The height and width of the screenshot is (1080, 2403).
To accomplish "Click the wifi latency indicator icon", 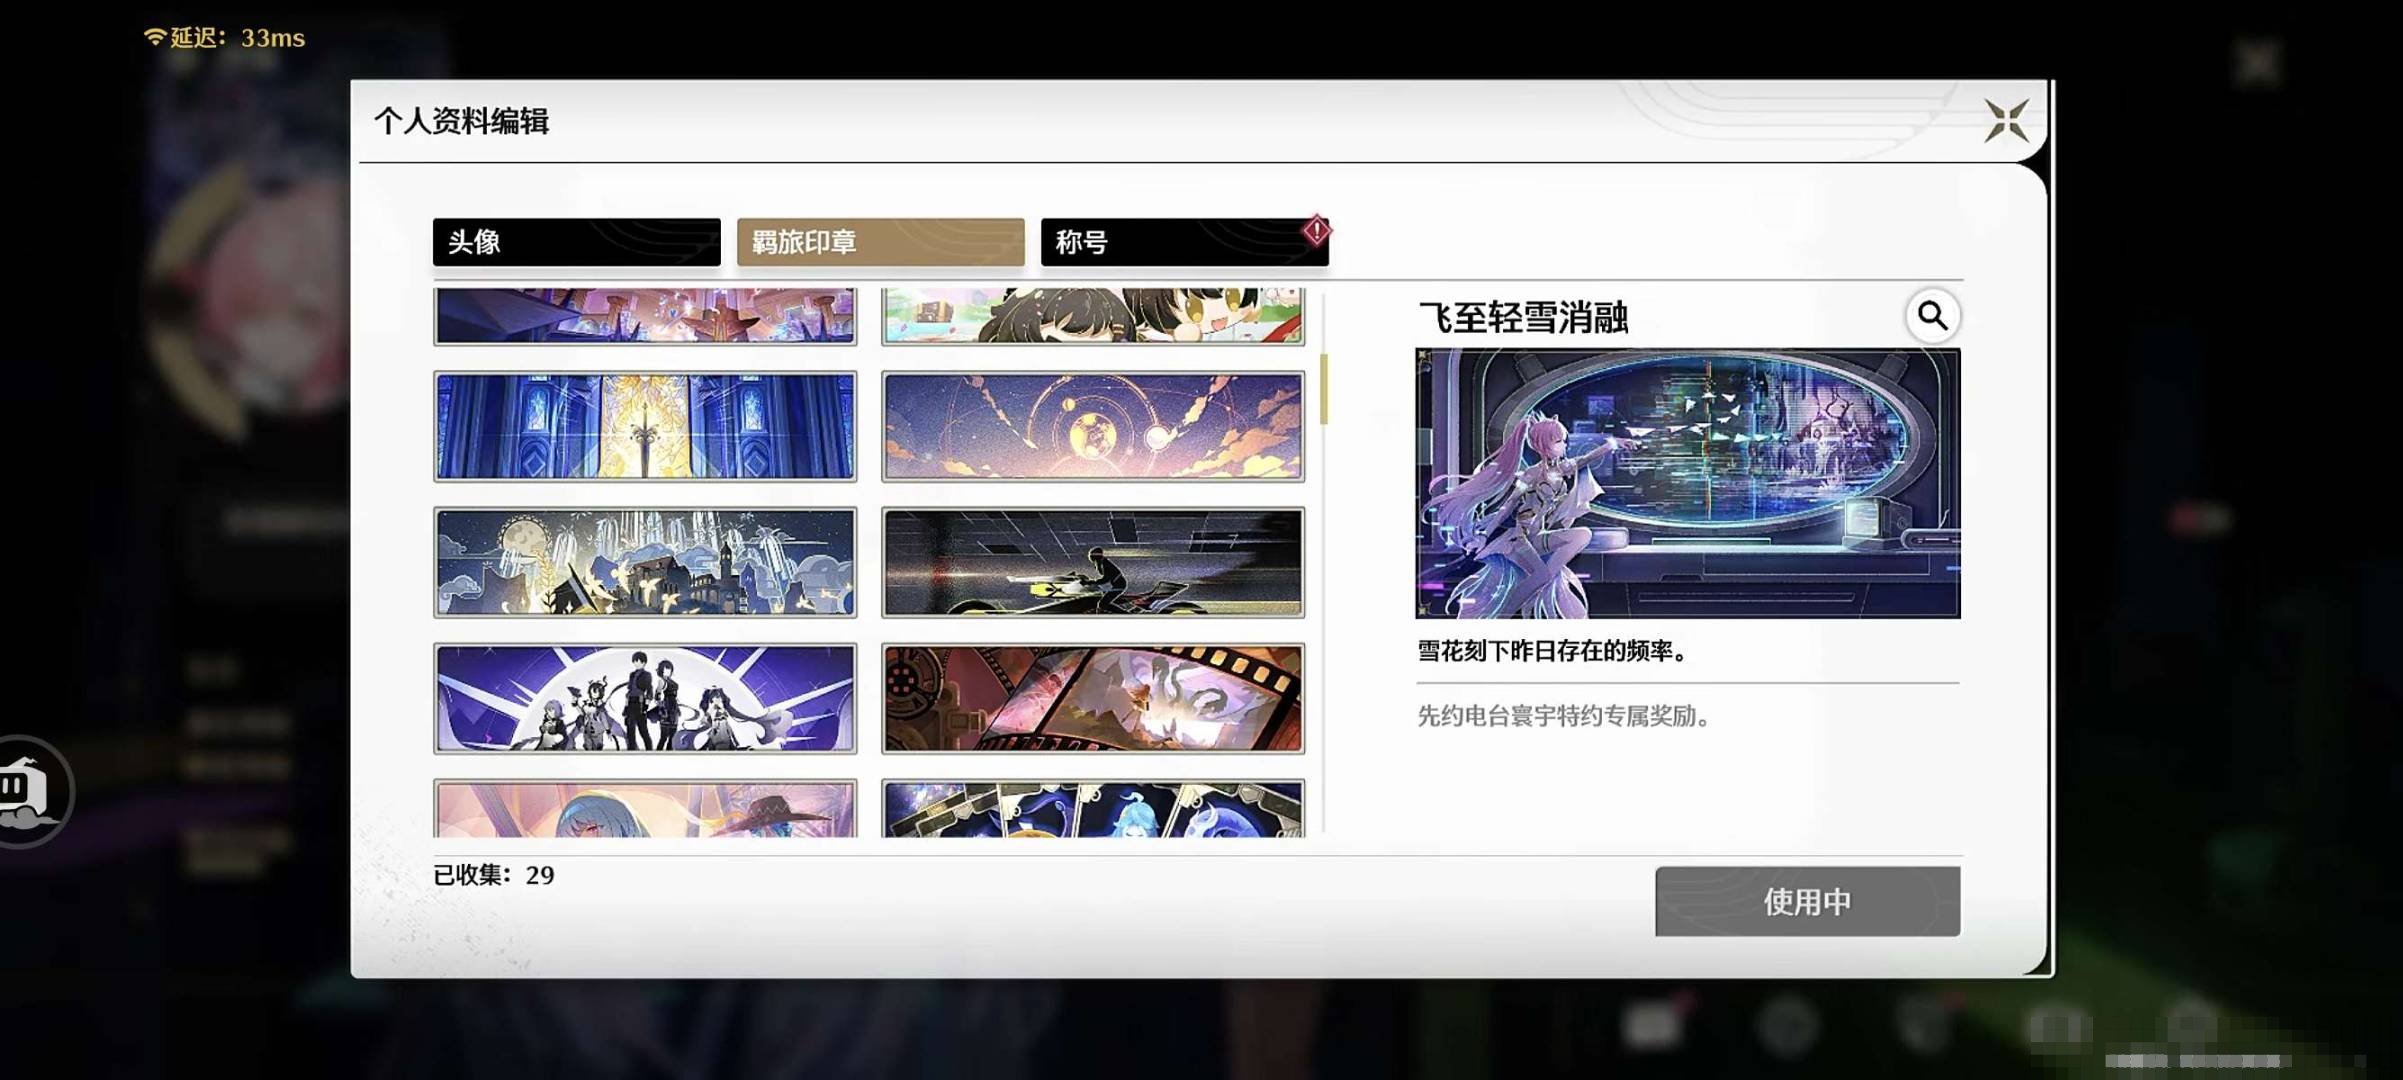I will pos(154,37).
